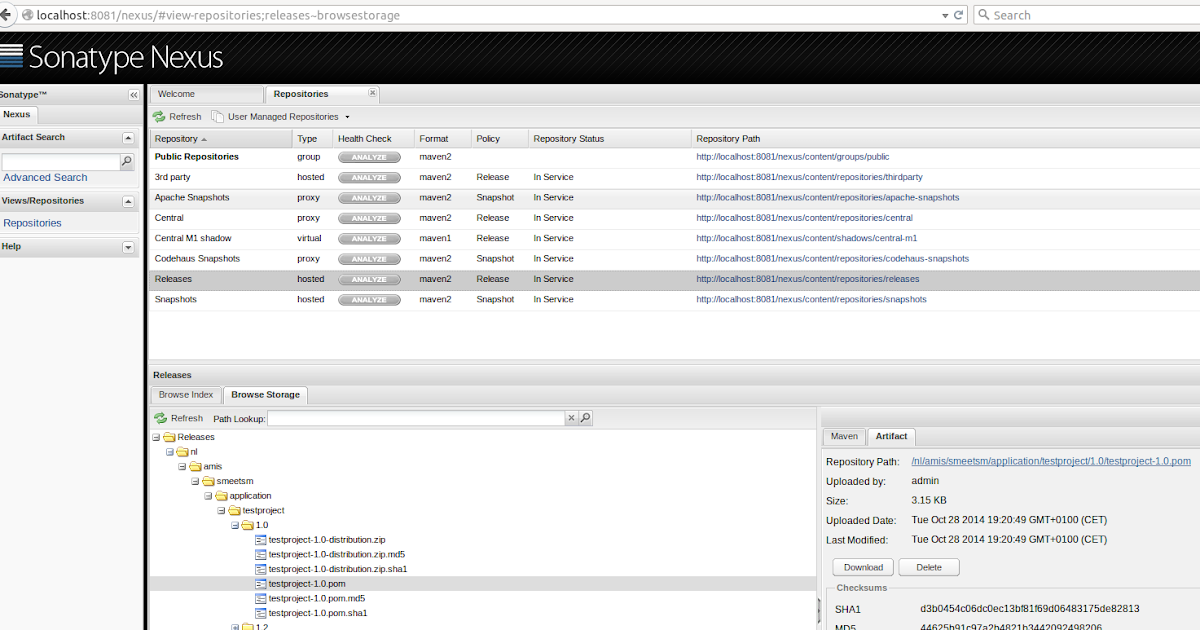The height and width of the screenshot is (630, 1200).
Task: Collapse the smeetsm folder node
Action: tap(196, 481)
